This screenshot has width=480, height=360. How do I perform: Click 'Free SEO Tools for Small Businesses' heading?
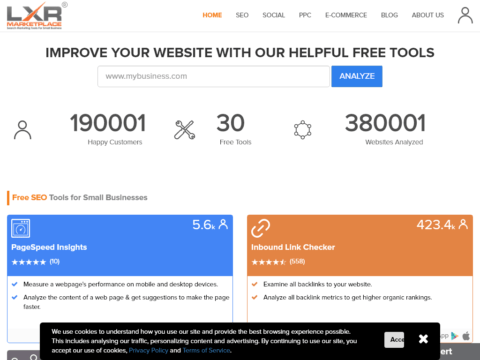point(80,198)
